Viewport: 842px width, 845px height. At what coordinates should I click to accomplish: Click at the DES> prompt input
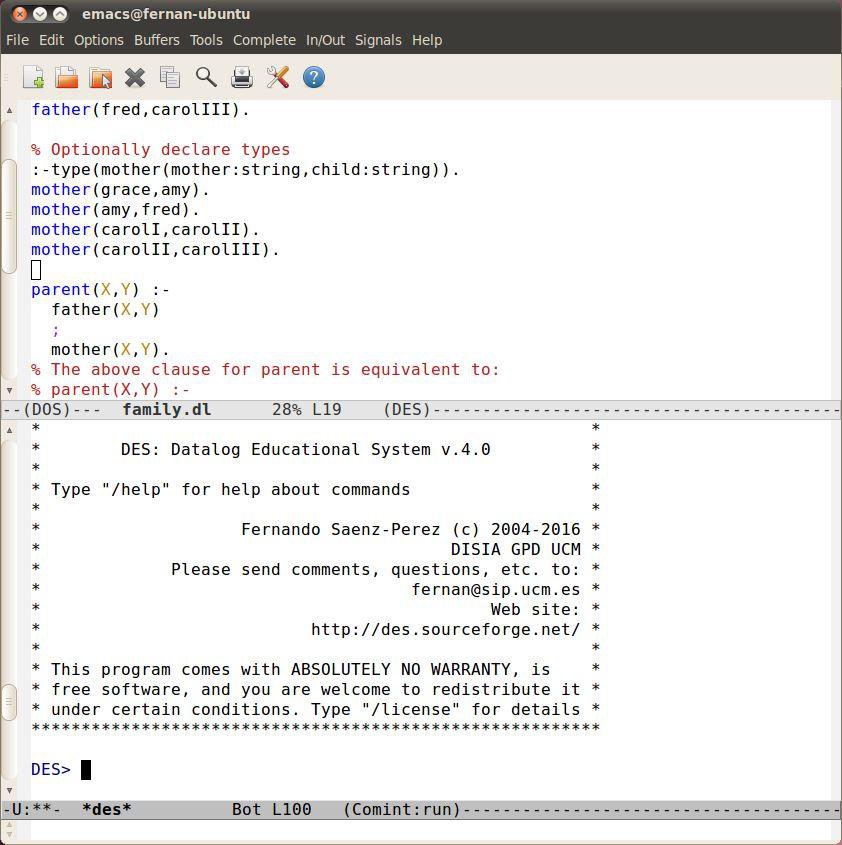tap(86, 770)
